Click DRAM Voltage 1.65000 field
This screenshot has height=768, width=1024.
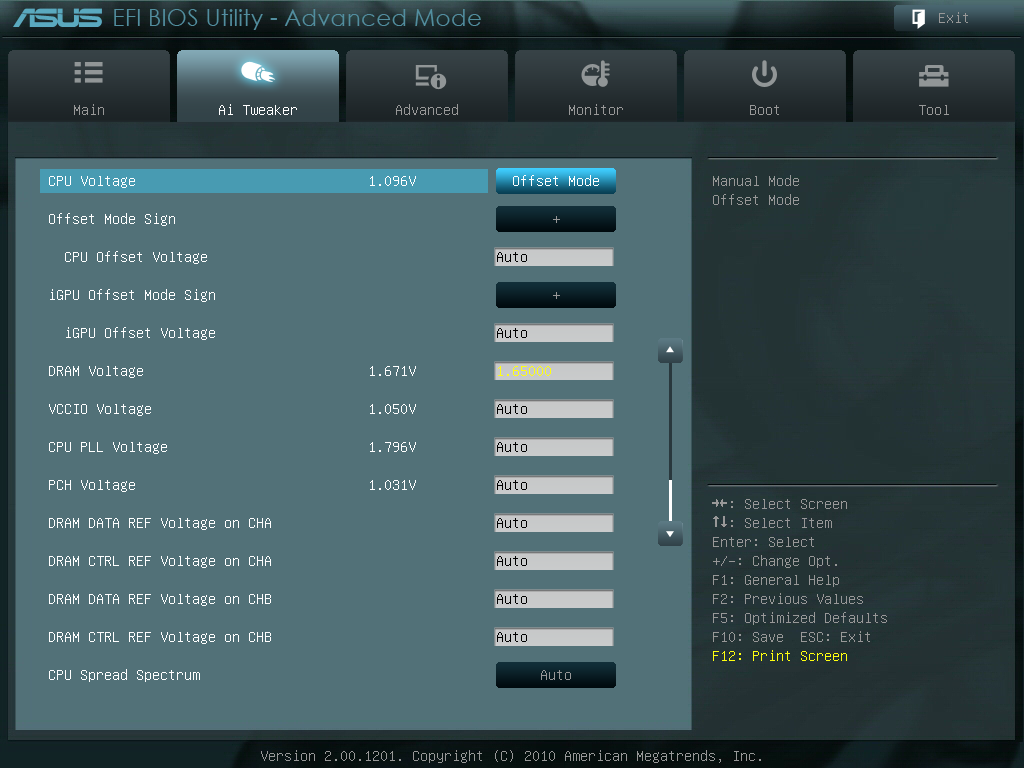(x=554, y=371)
